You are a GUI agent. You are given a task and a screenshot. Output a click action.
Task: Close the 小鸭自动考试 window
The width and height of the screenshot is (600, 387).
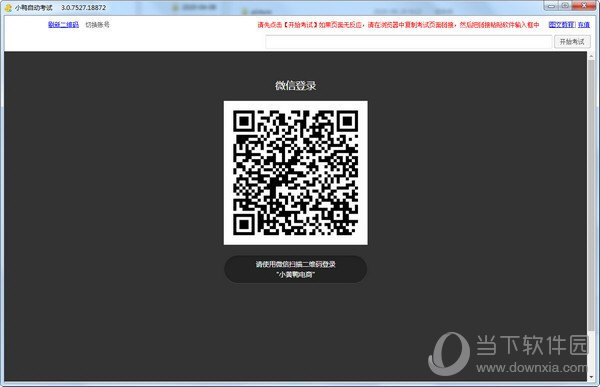click(584, 5)
